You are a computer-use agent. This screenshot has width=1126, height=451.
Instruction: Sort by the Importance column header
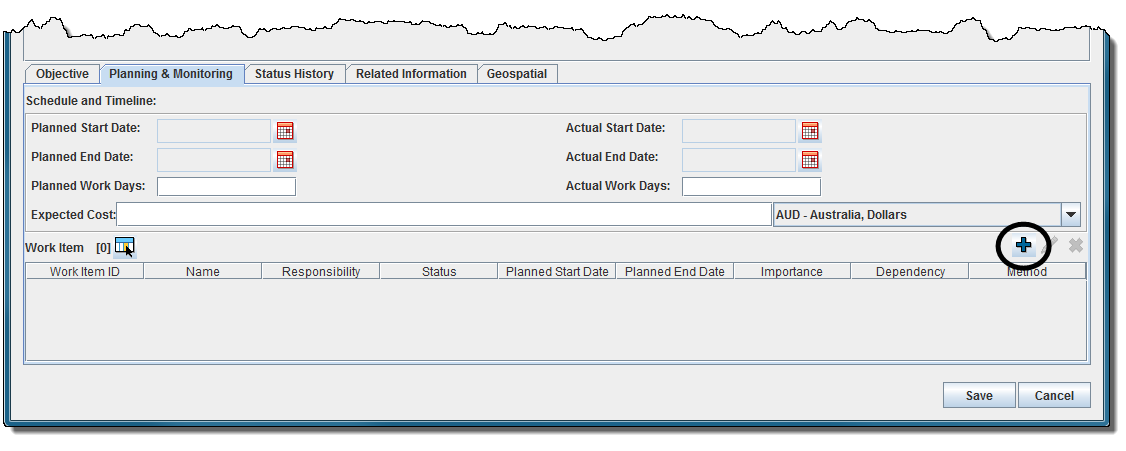791,272
